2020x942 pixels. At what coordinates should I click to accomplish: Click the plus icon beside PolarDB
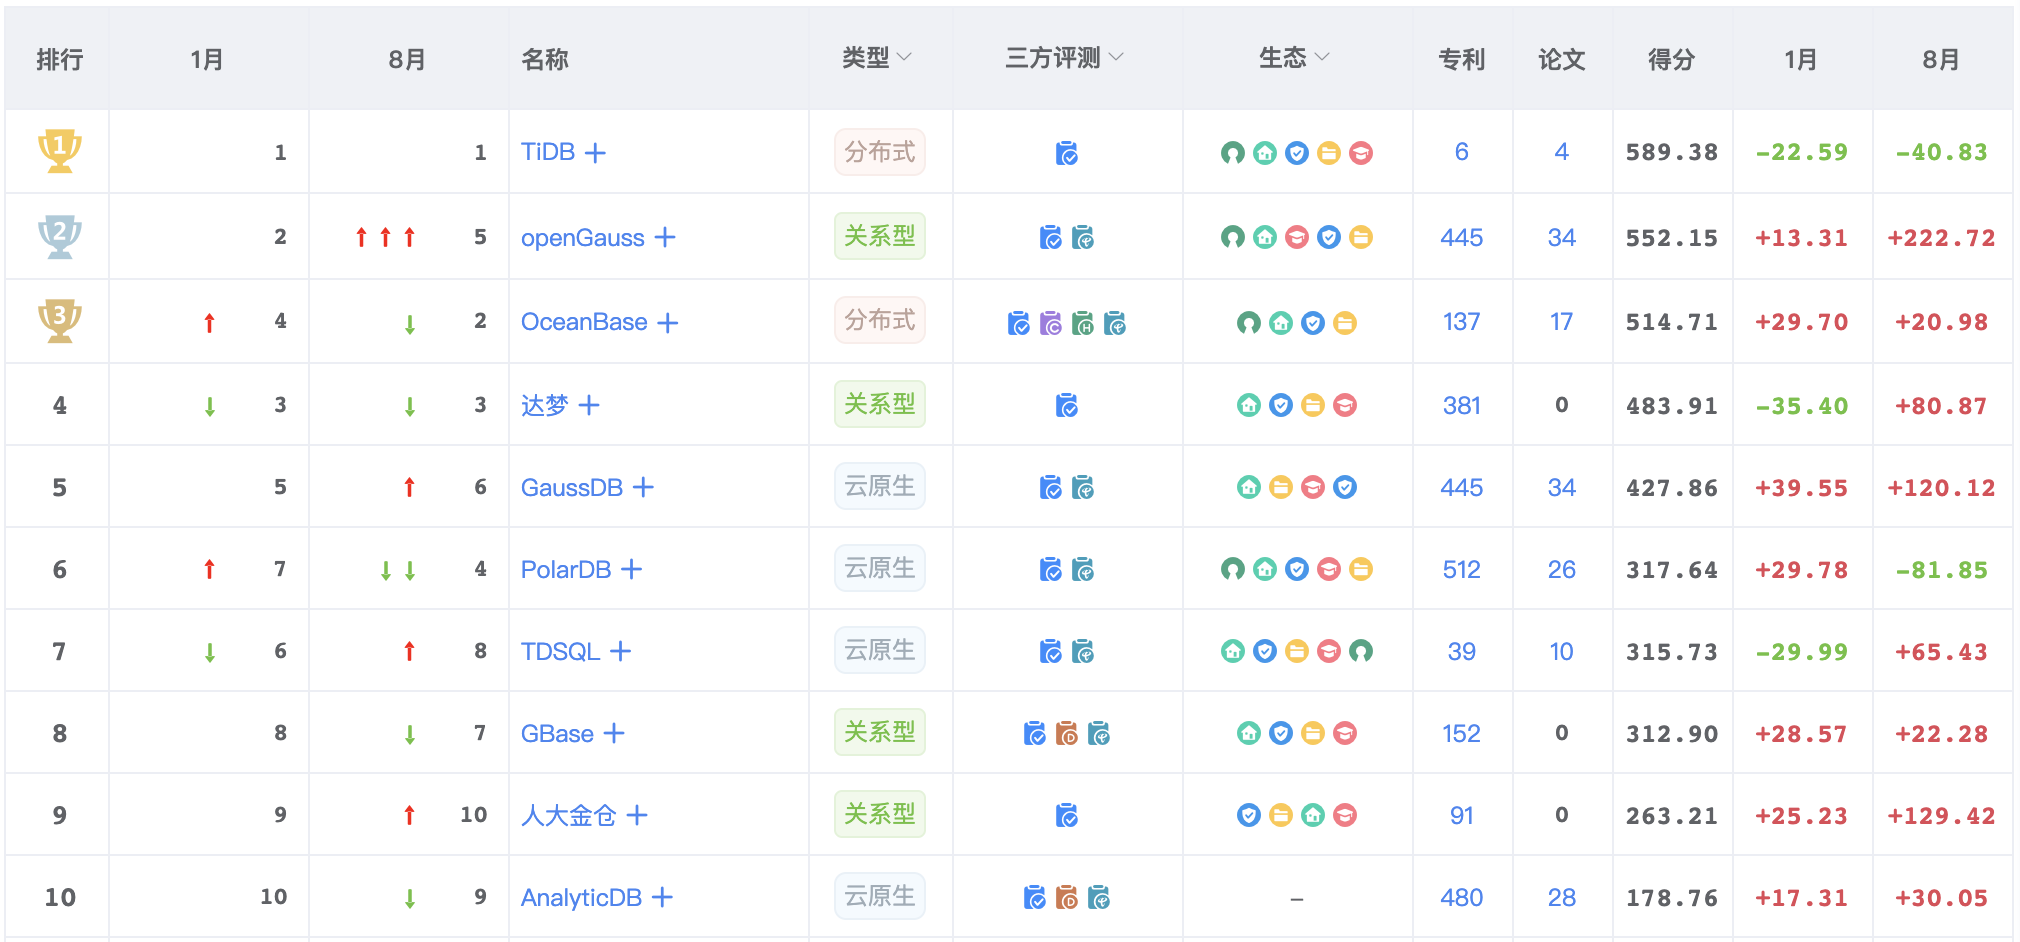pyautogui.click(x=631, y=570)
